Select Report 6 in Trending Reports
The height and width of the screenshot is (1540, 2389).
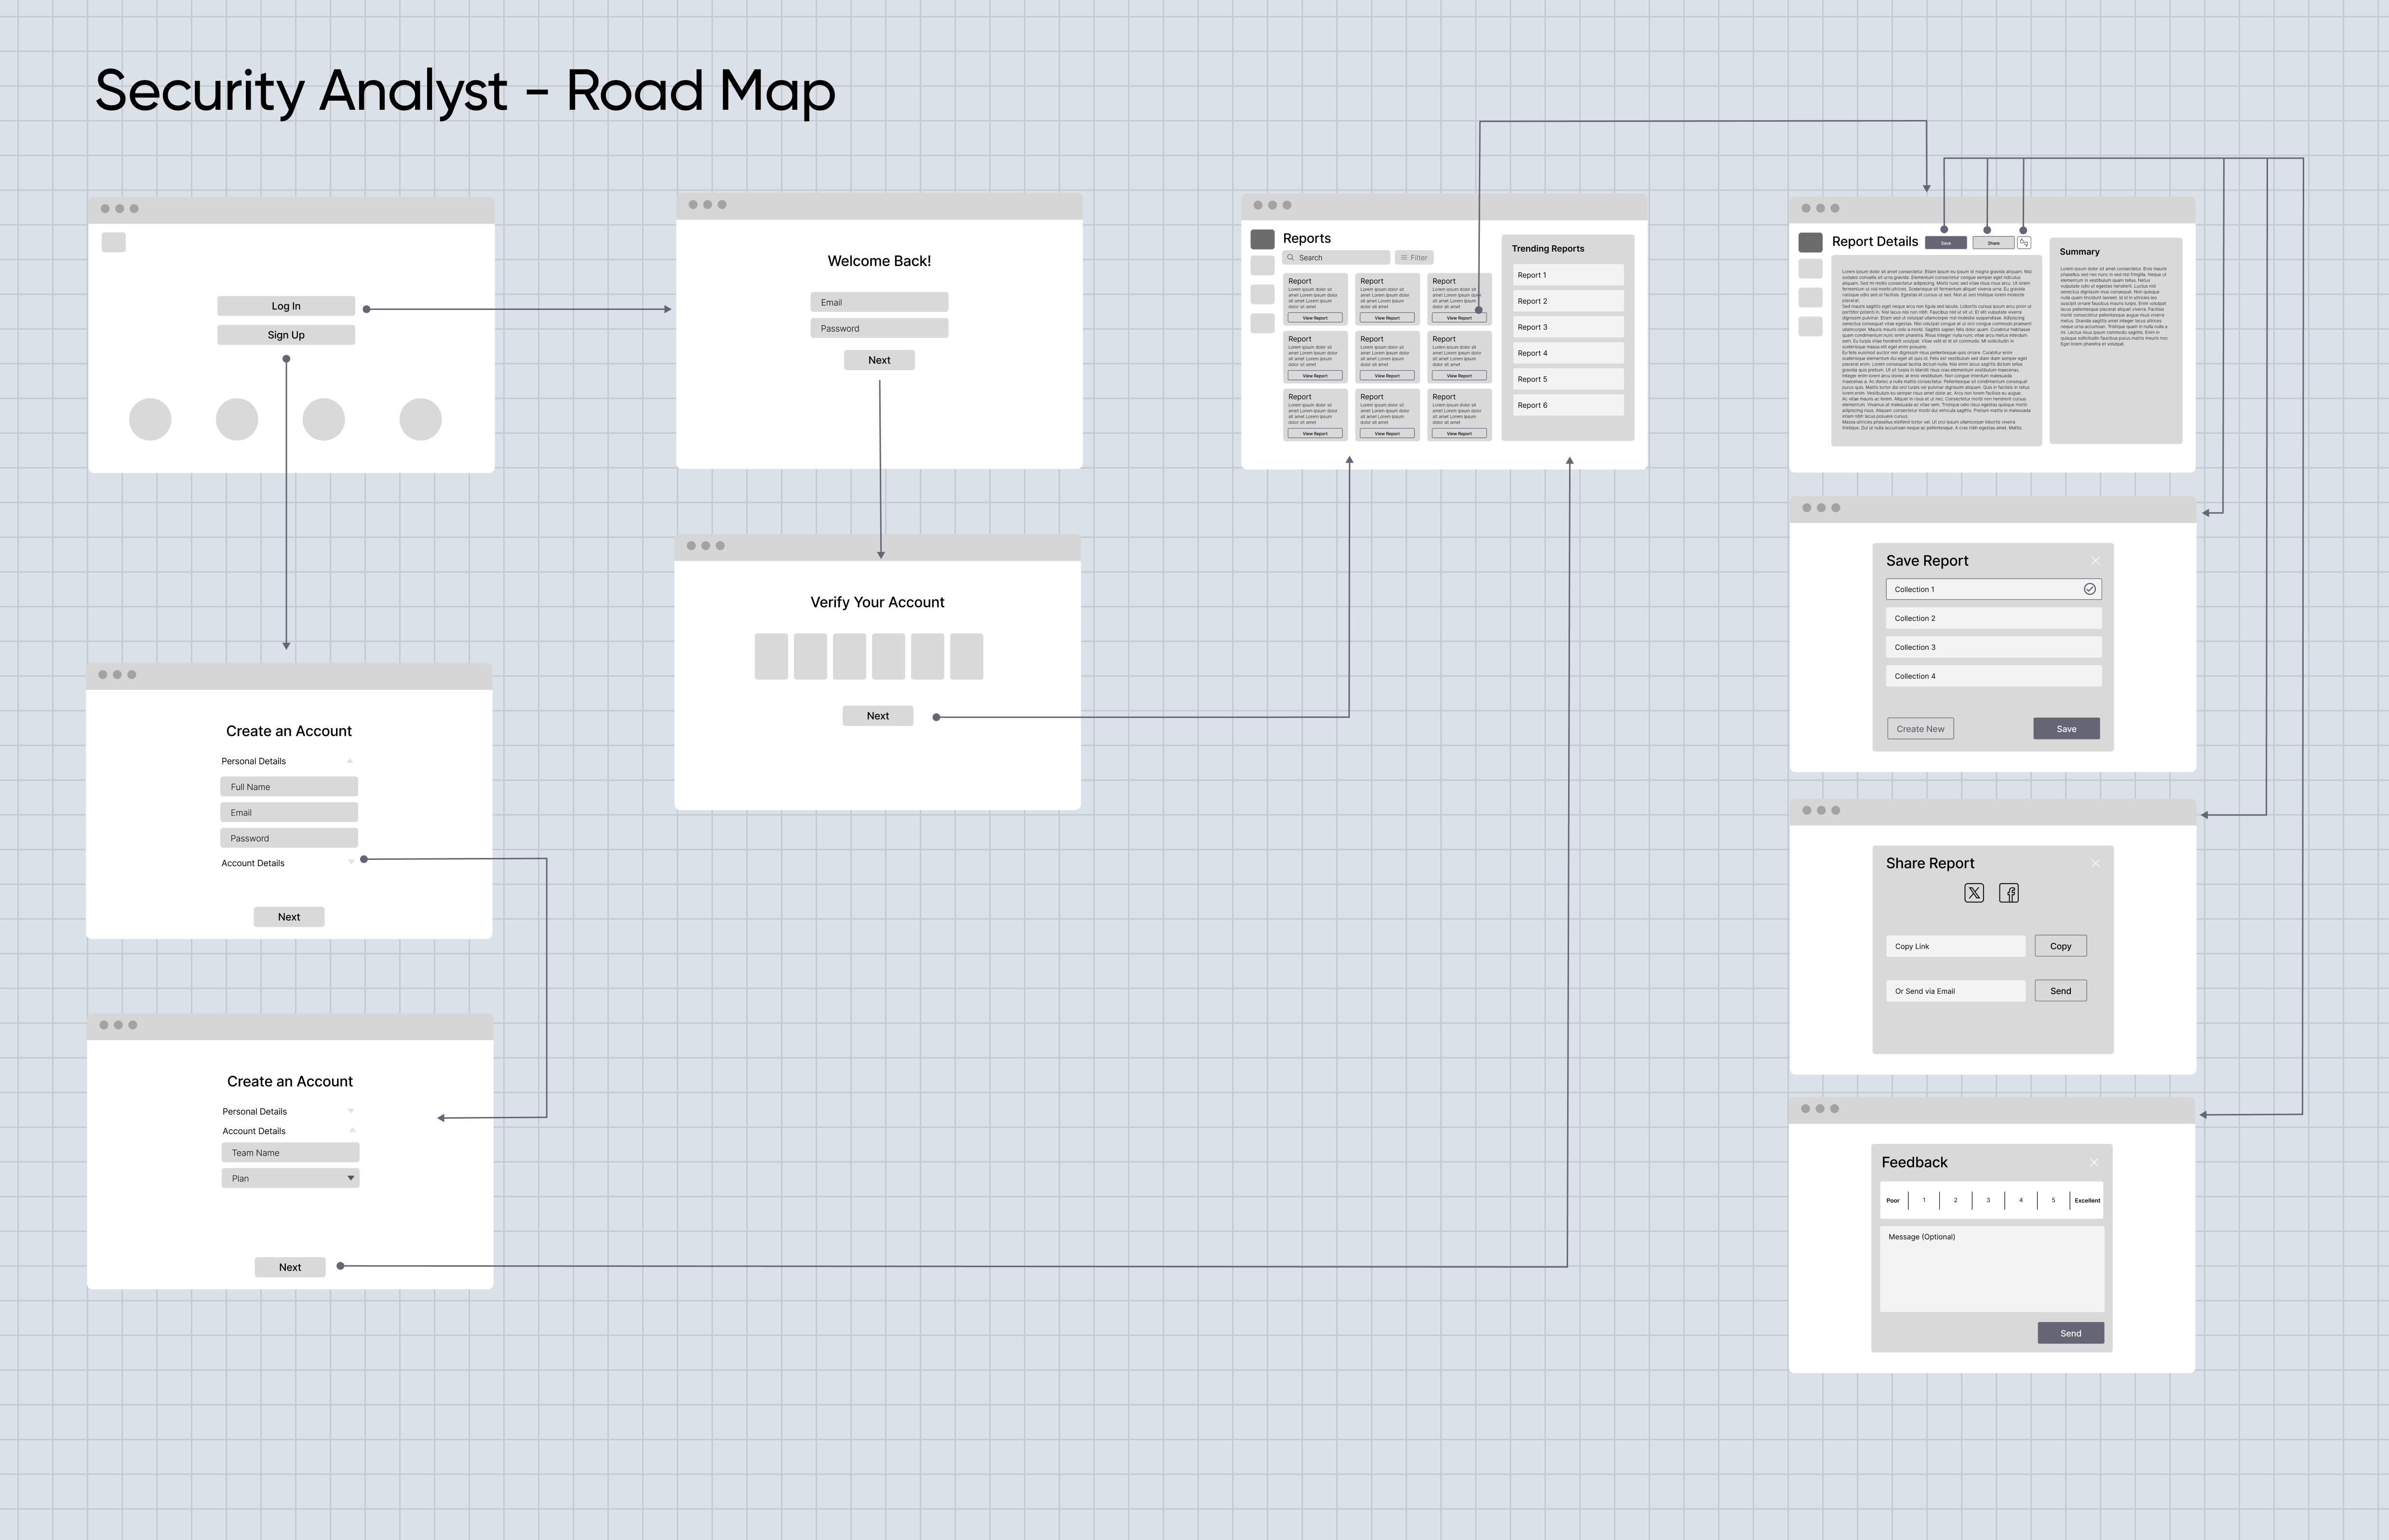(1567, 405)
